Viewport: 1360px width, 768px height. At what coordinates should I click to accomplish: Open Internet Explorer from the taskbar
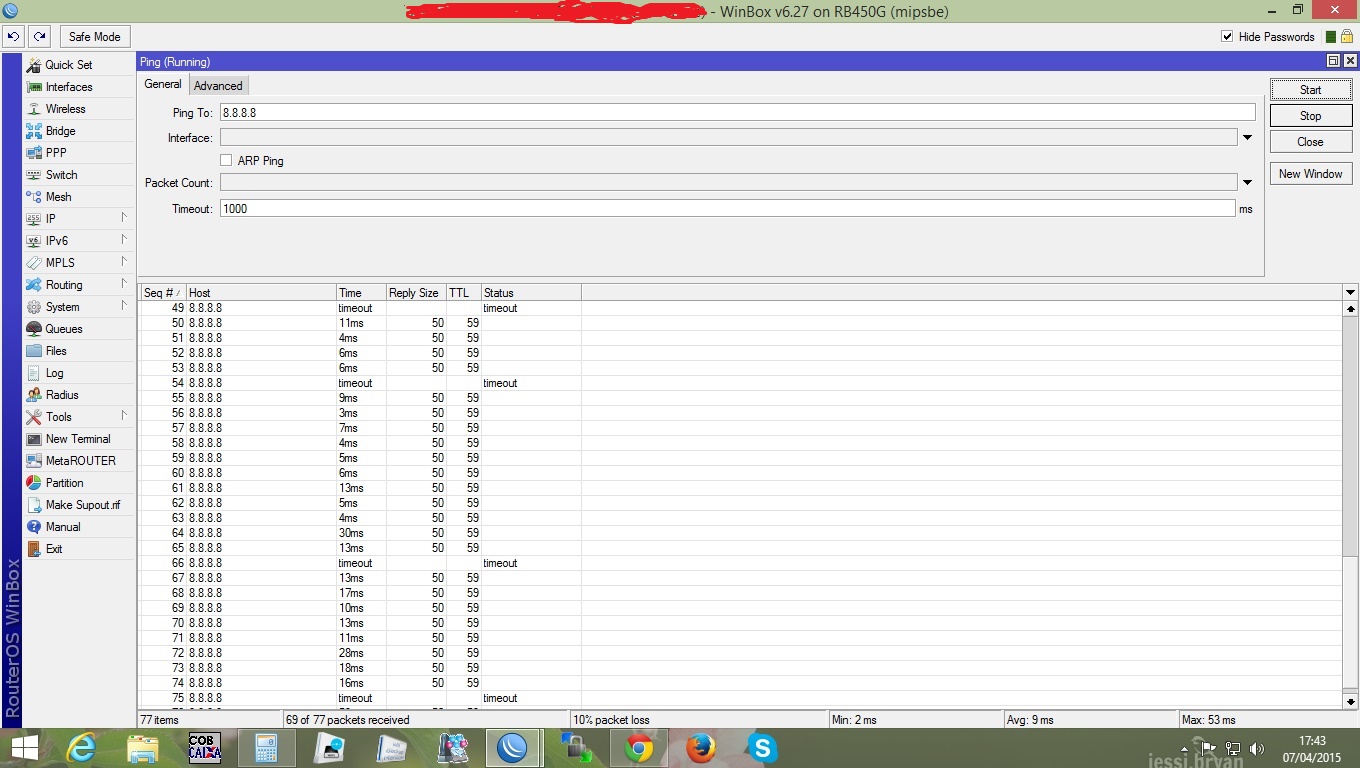[83, 748]
